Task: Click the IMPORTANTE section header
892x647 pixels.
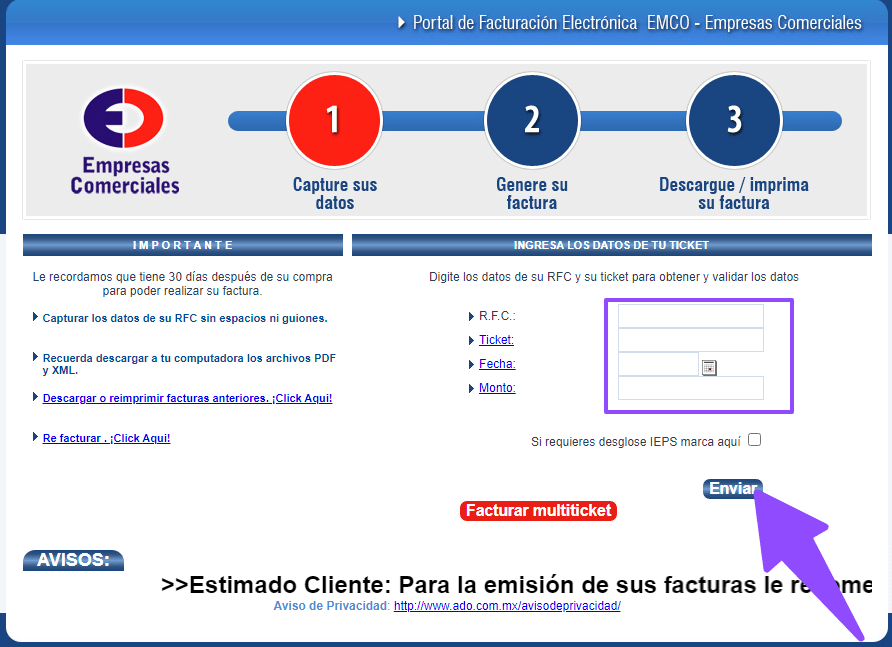Action: (183, 245)
